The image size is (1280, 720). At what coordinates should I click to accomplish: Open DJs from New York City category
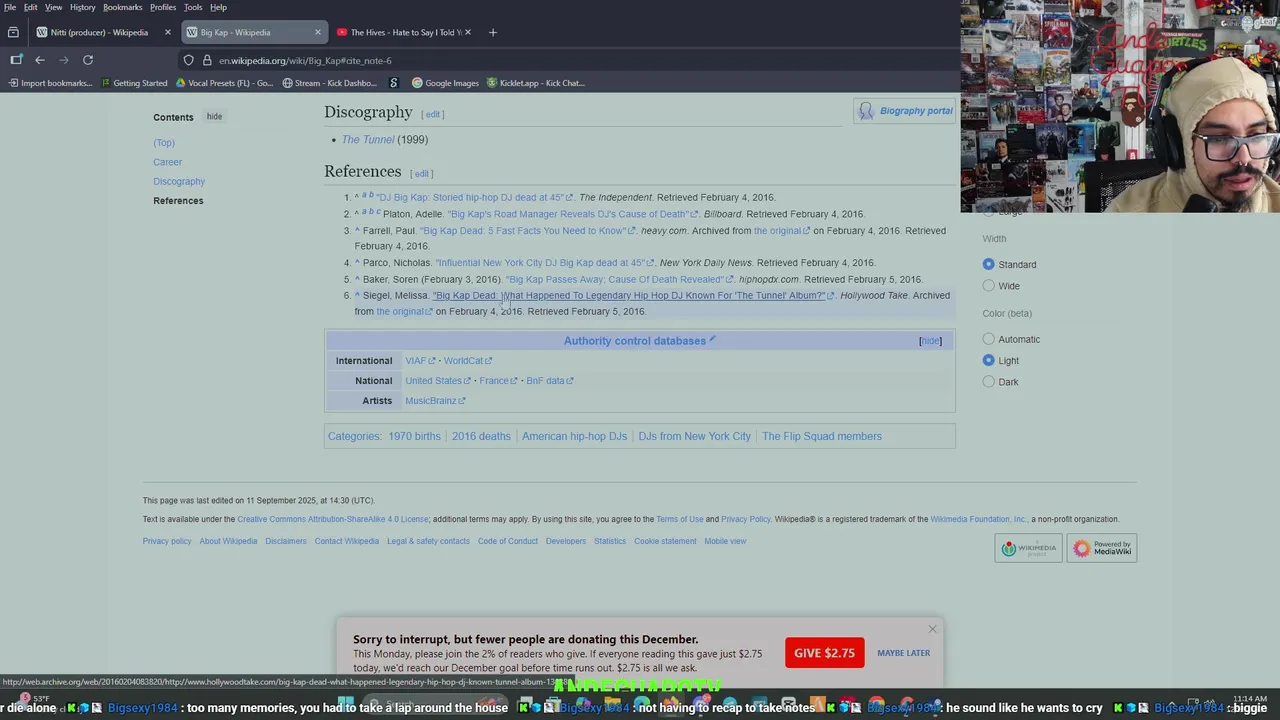[x=694, y=436]
